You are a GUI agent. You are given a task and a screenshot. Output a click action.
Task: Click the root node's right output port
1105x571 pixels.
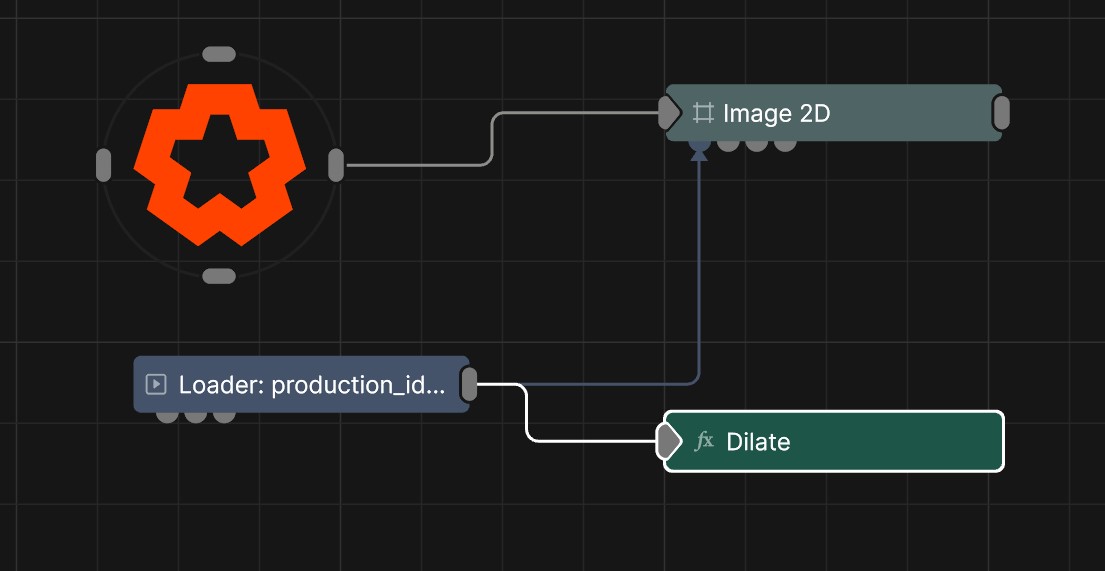336,165
